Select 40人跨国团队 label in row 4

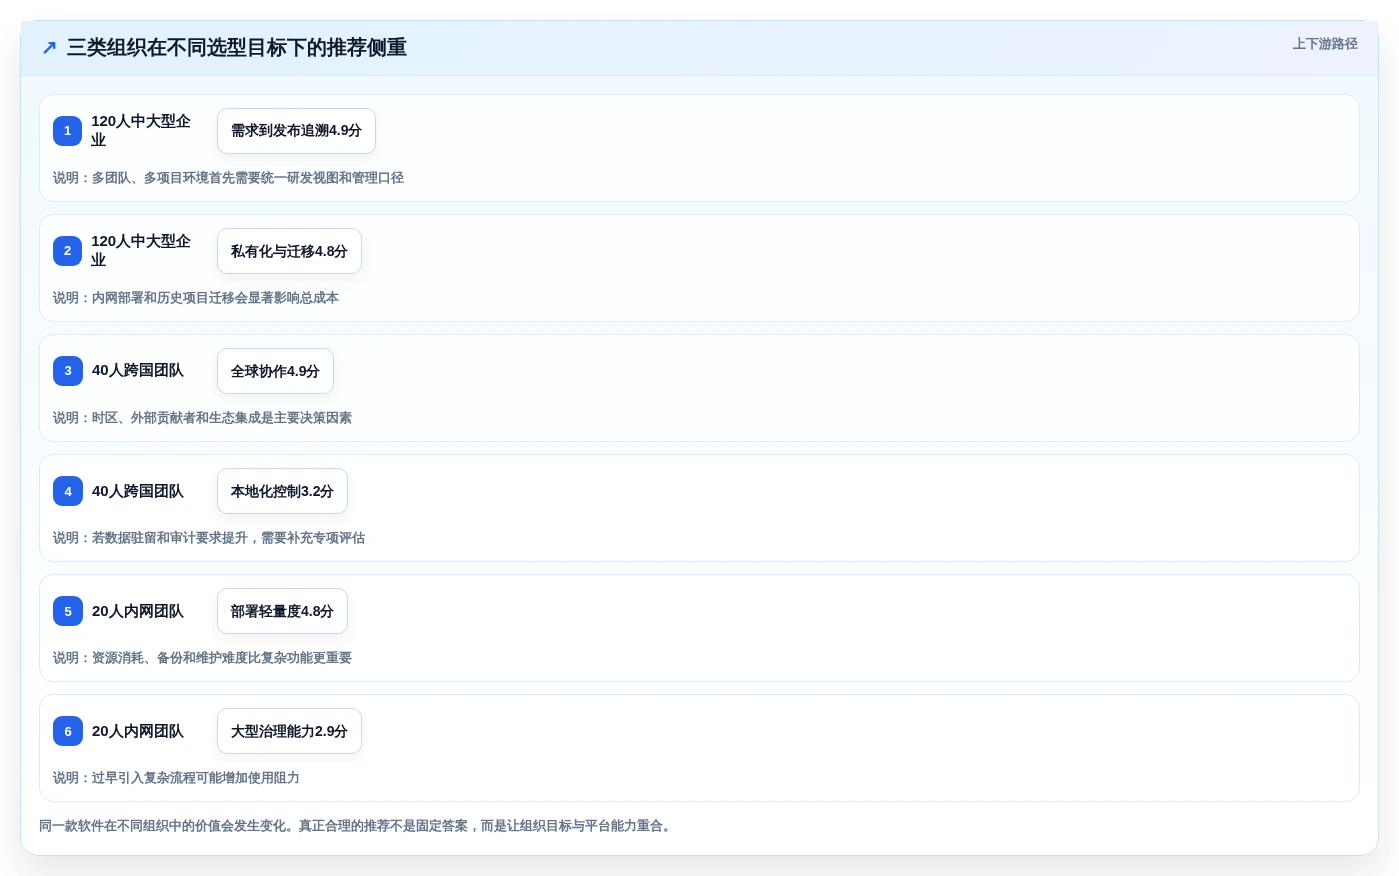pyautogui.click(x=138, y=491)
